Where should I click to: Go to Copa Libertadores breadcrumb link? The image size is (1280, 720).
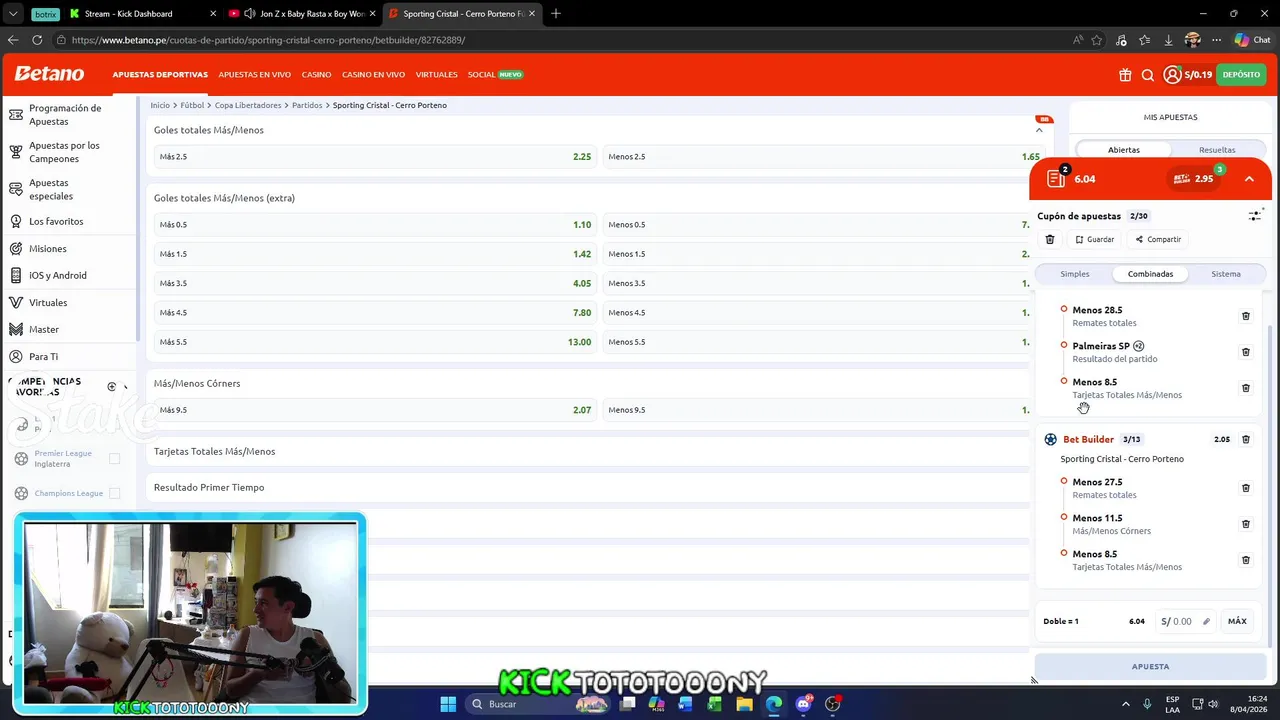[x=248, y=105]
